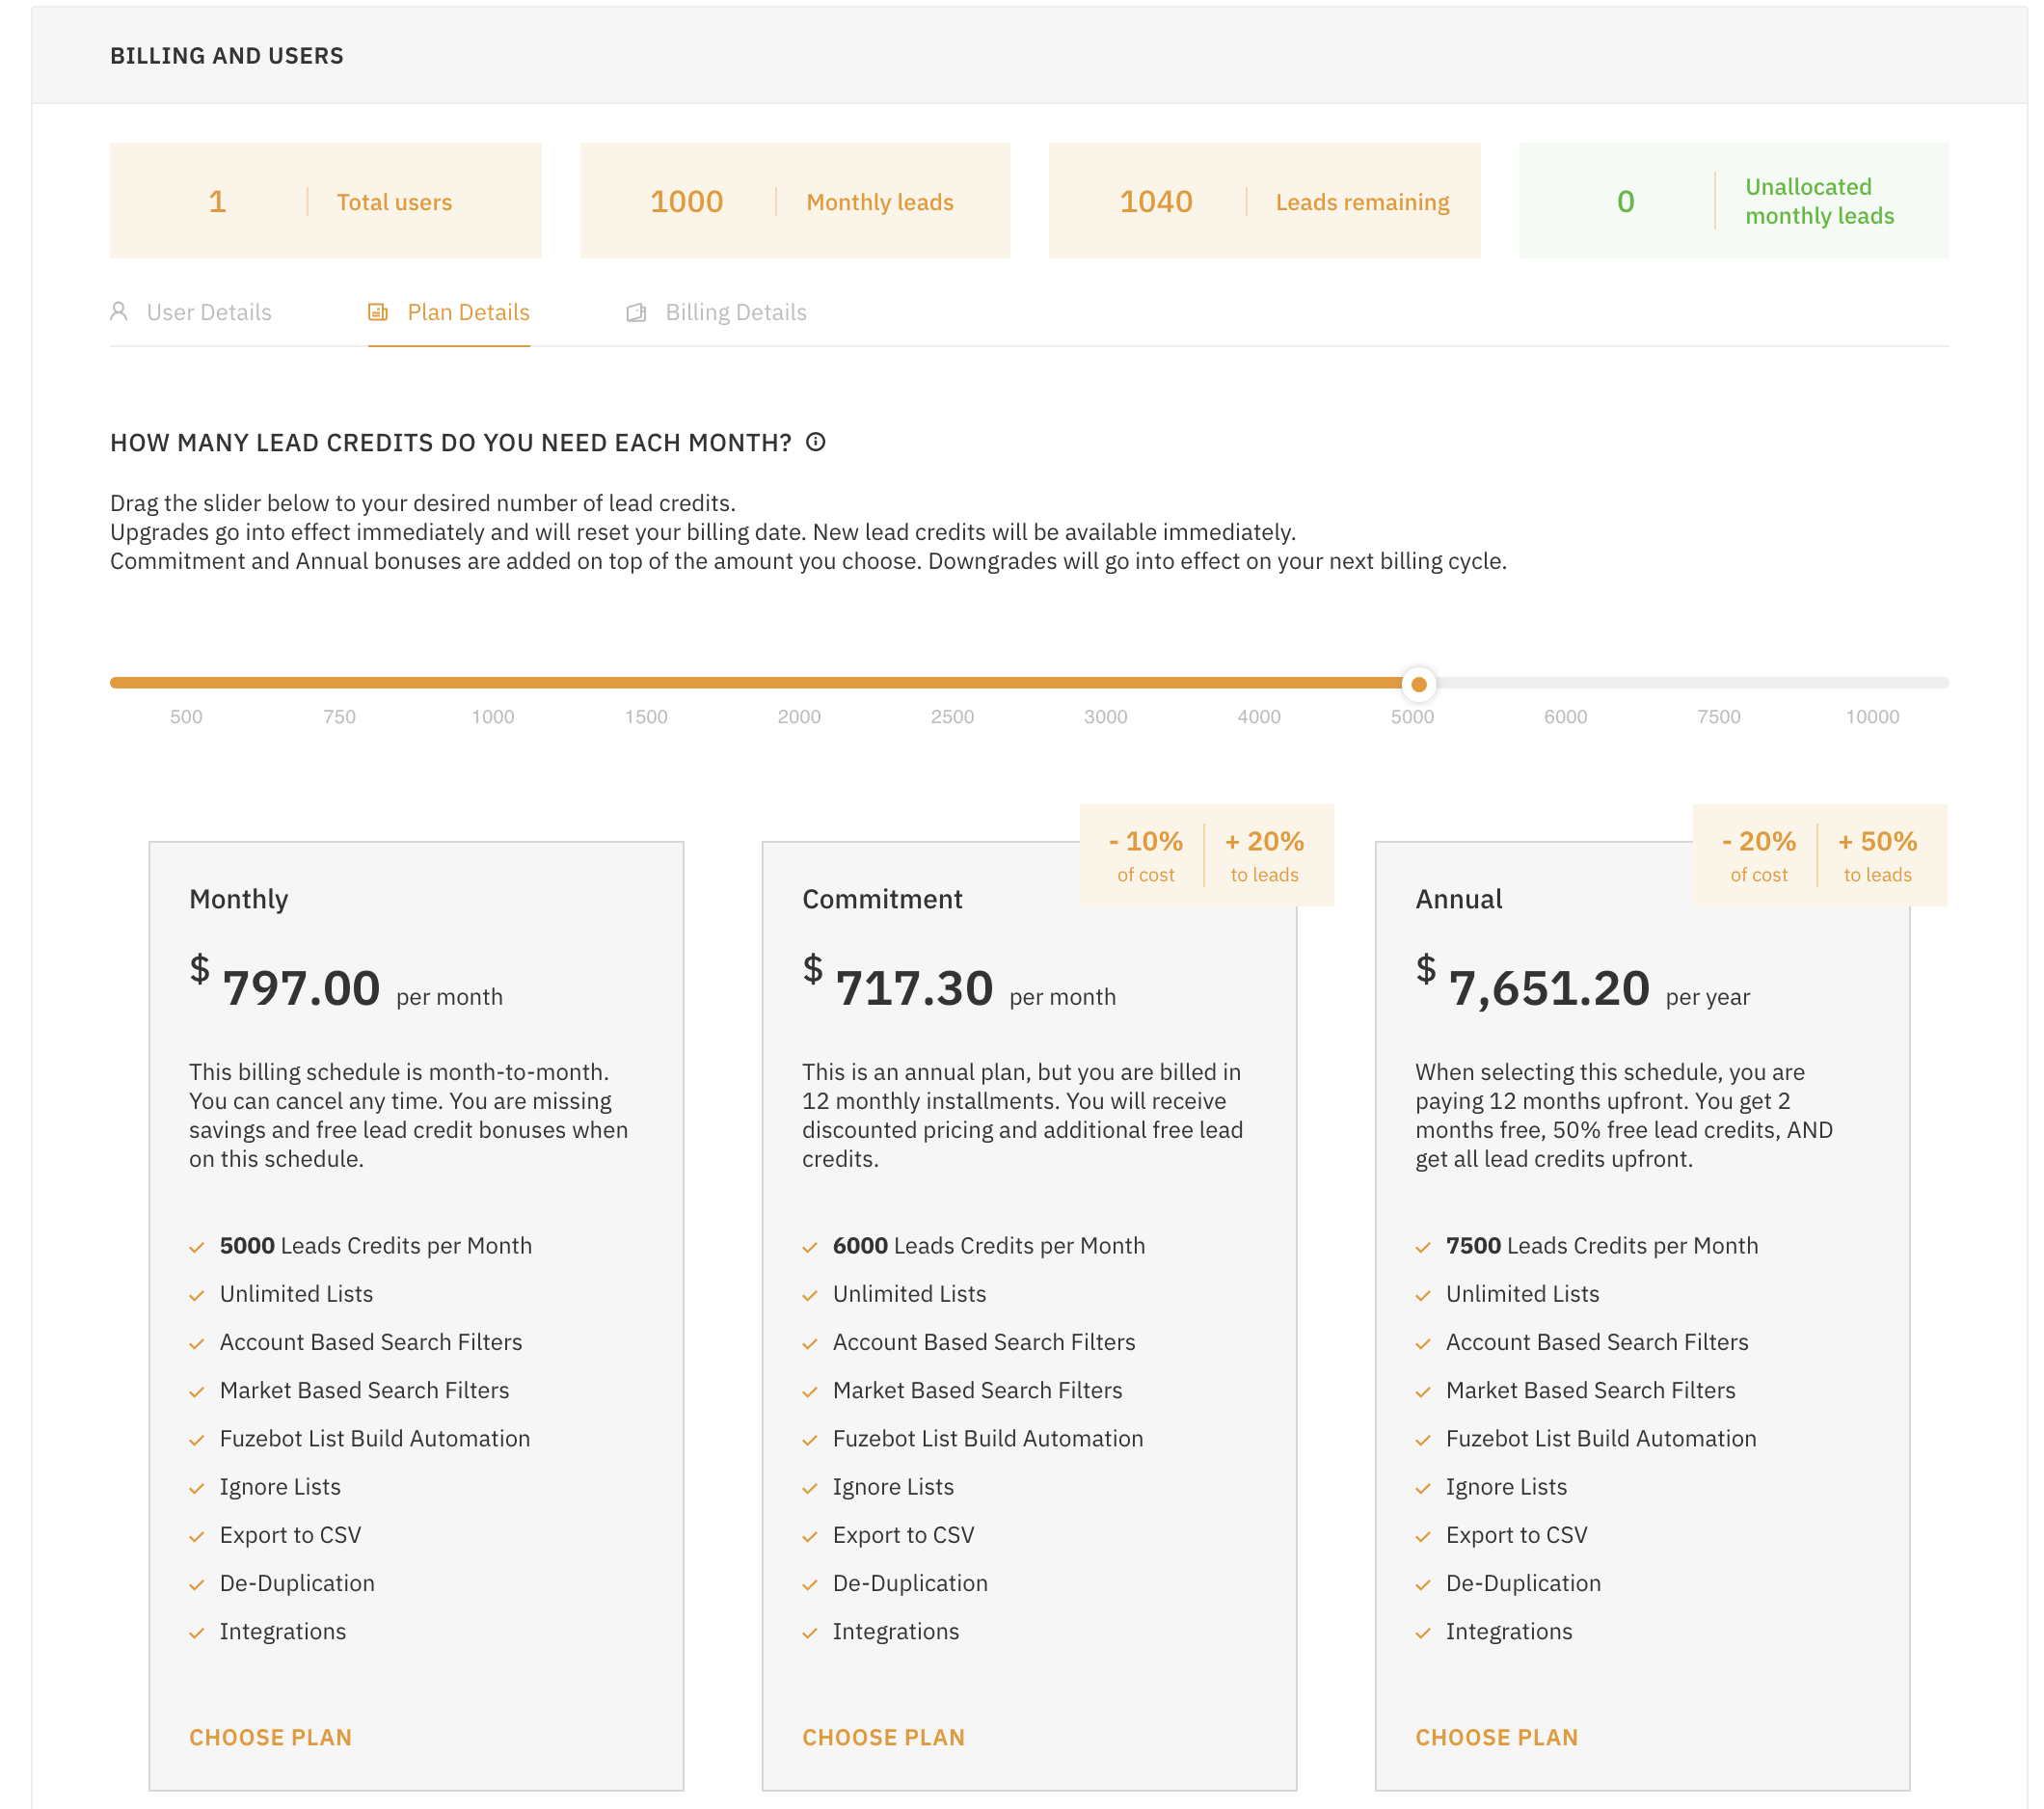The height and width of the screenshot is (1809, 2044).
Task: Click the Billing and Users page header
Action: [x=226, y=56]
